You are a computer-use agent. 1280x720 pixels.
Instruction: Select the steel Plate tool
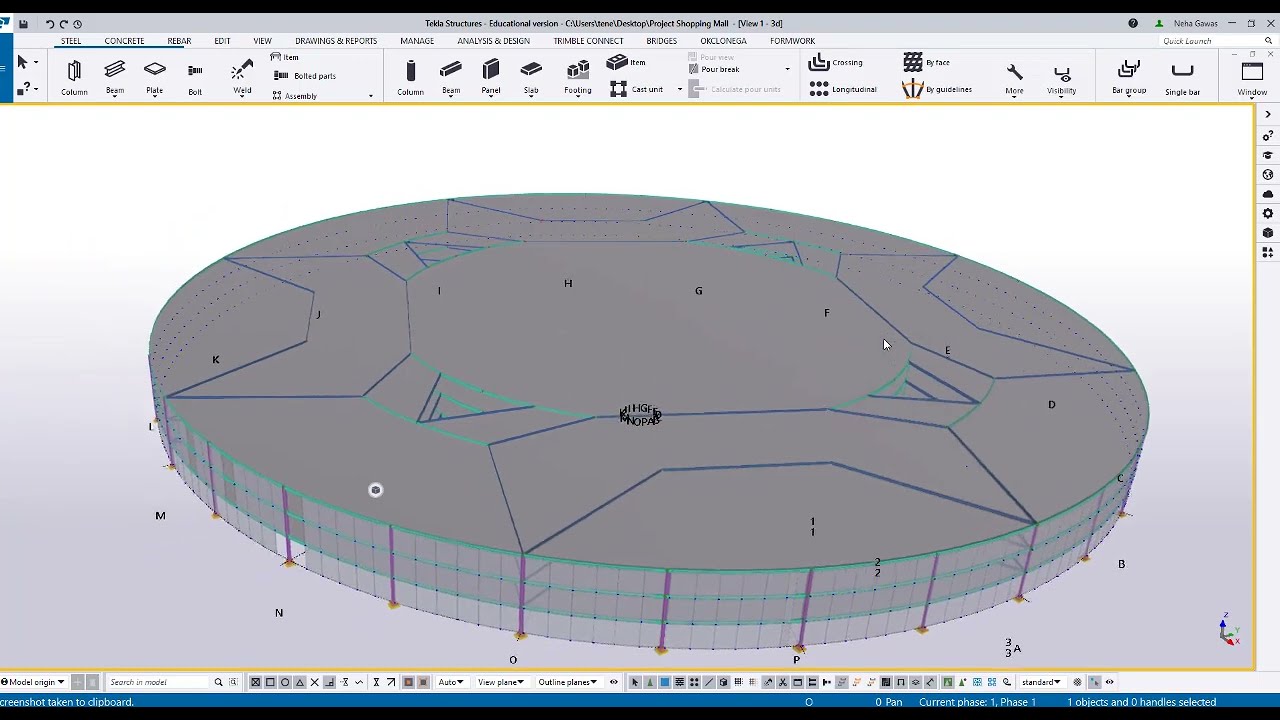[154, 78]
